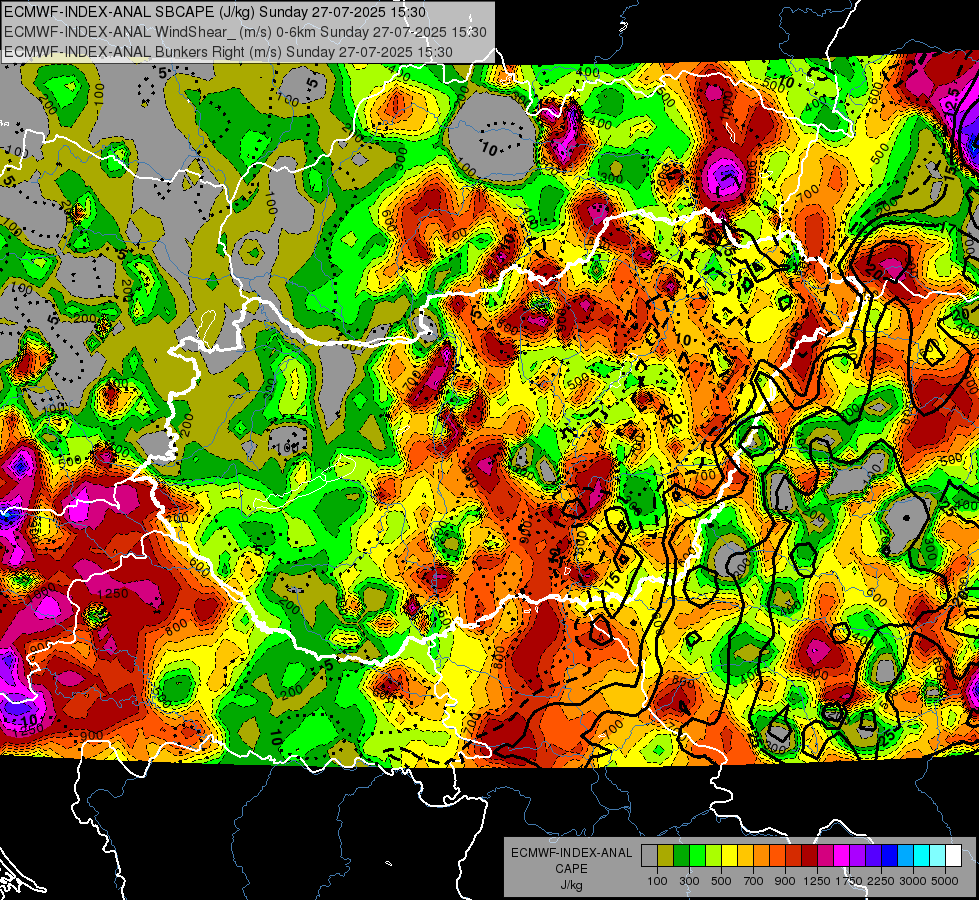Screen dimensions: 979x900
Task: Click the 3000 legend value label
Action: click(913, 881)
